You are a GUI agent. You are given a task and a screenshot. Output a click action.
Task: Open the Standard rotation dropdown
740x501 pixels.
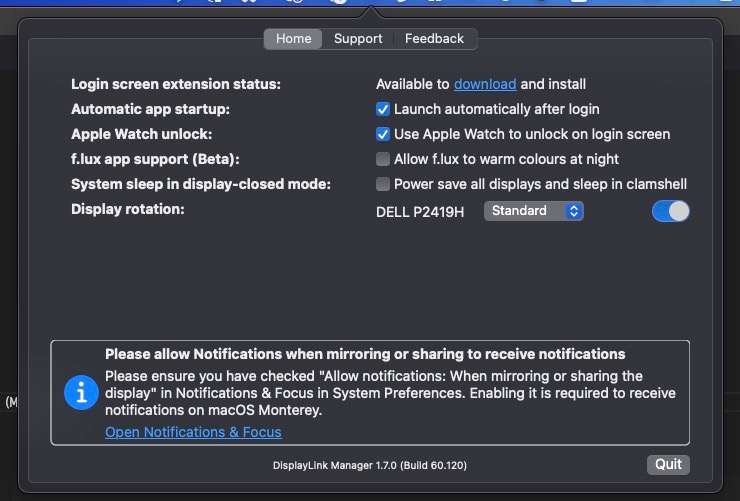(x=534, y=211)
